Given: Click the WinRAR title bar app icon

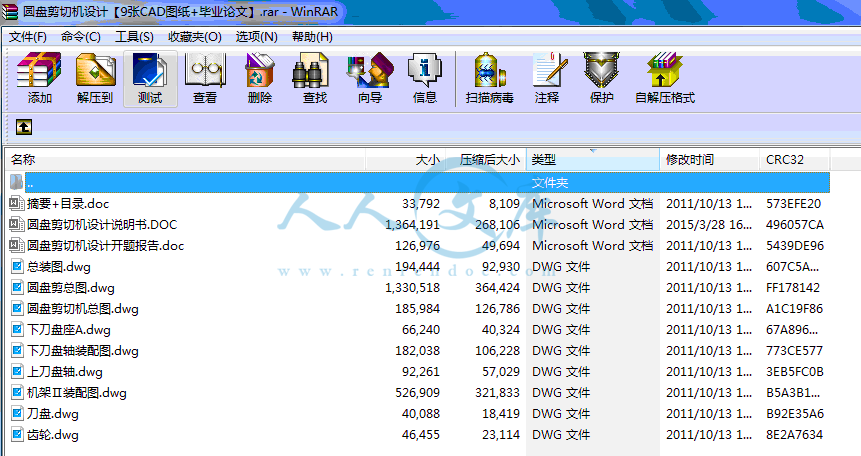Looking at the screenshot, I should point(9,12).
